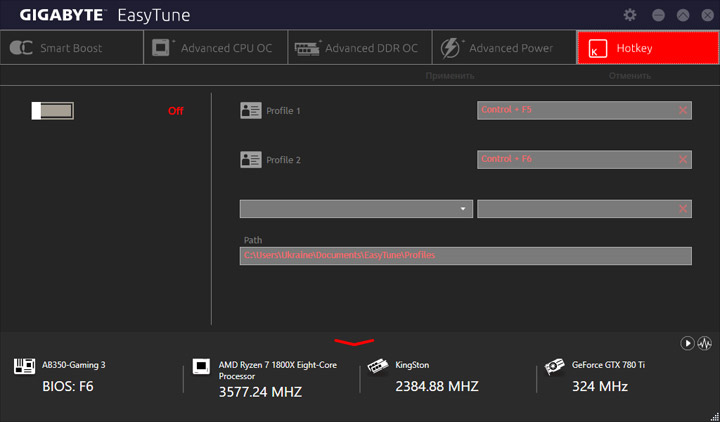The height and width of the screenshot is (422, 720).
Task: Collapse the info panel with red chevron
Action: point(354,342)
